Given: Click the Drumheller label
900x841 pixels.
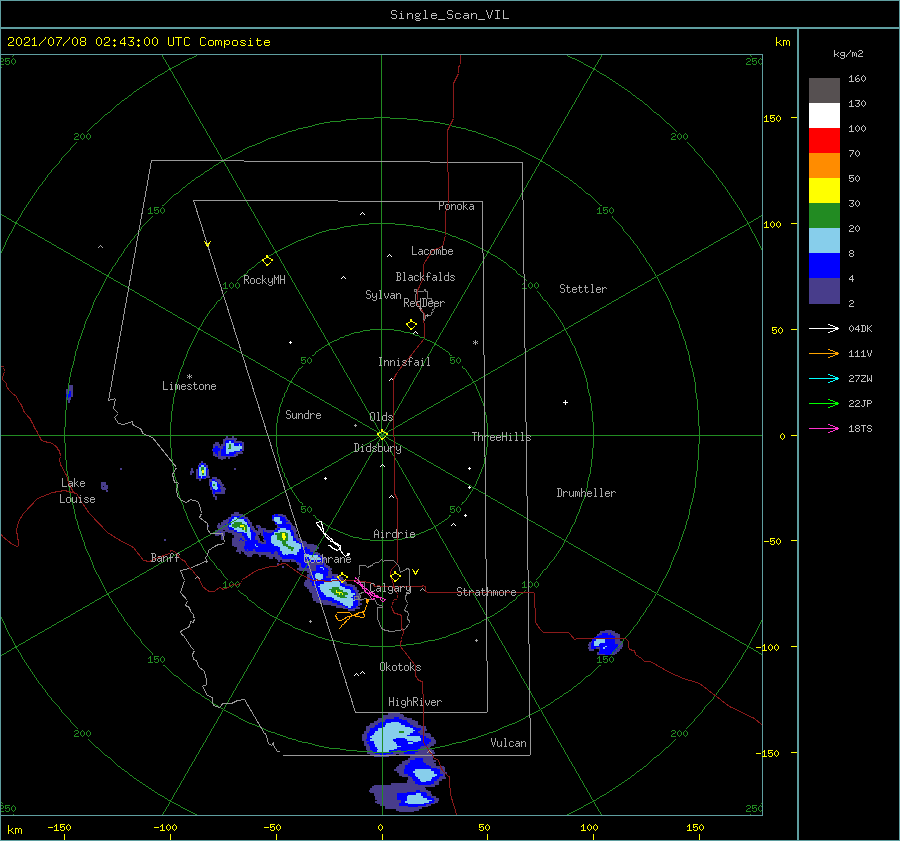Looking at the screenshot, I should pyautogui.click(x=586, y=493).
